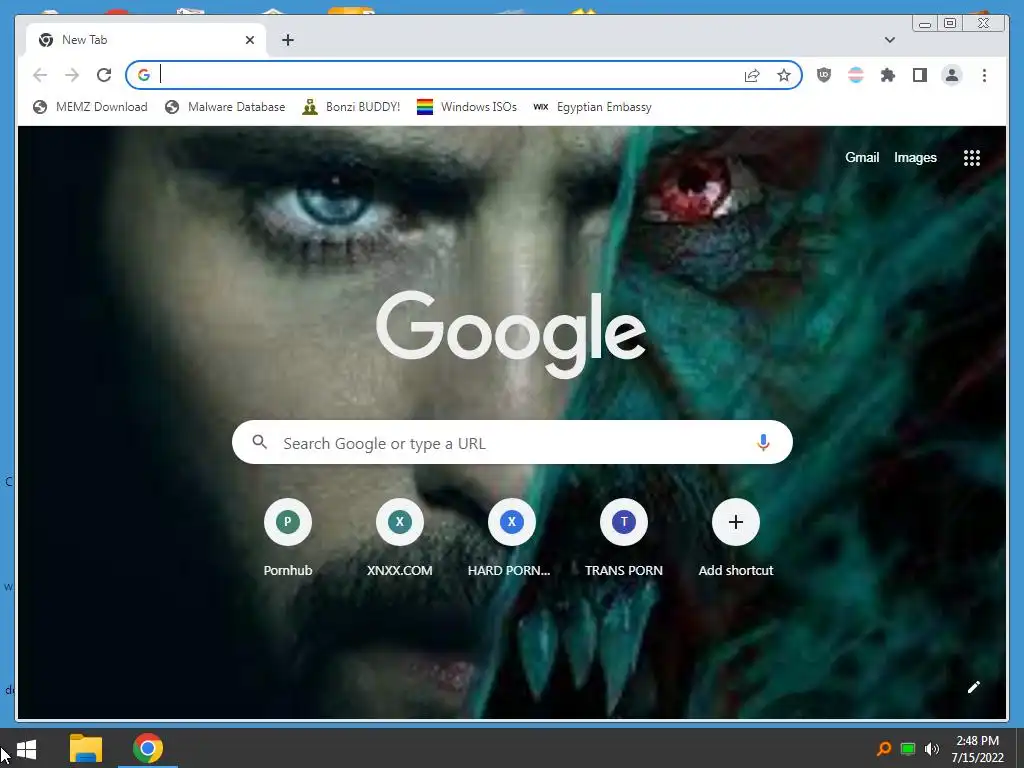Reload the page with the refresh icon
The image size is (1024, 768).
click(104, 75)
